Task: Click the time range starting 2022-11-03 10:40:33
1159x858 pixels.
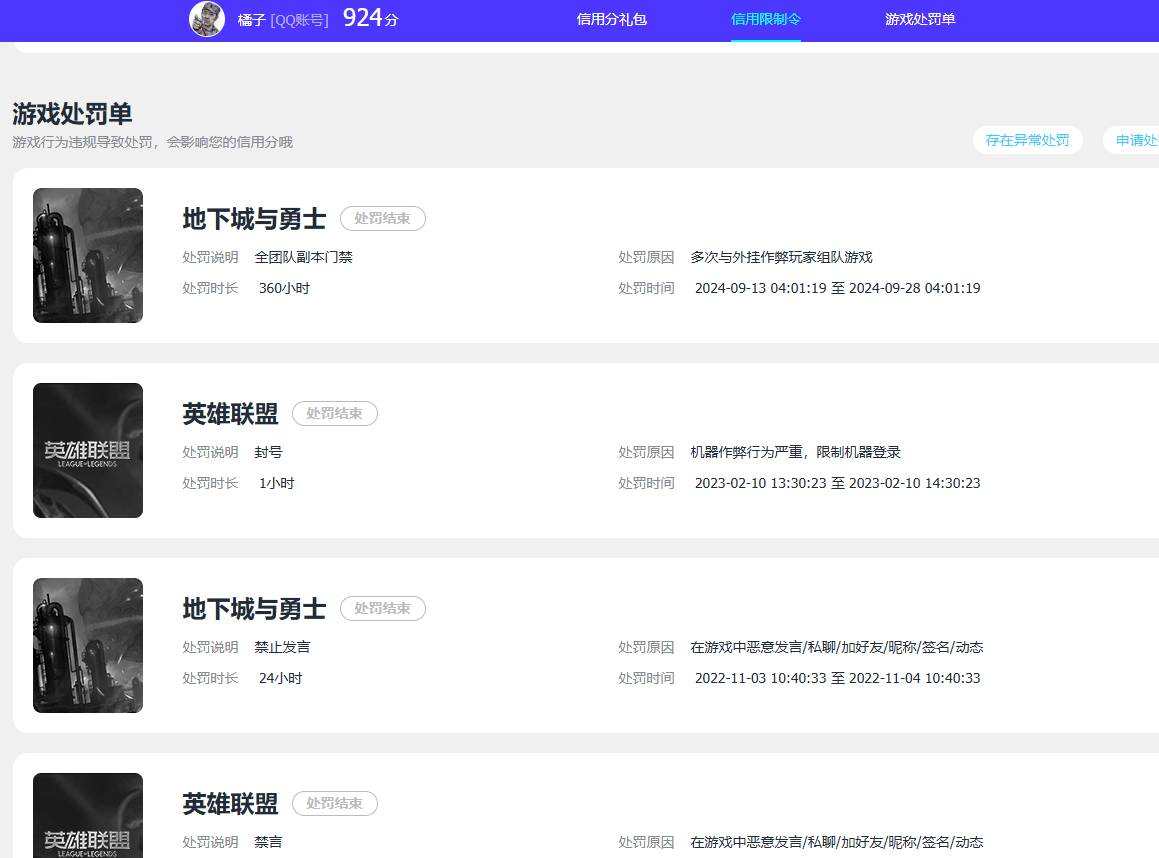Action: pos(837,678)
